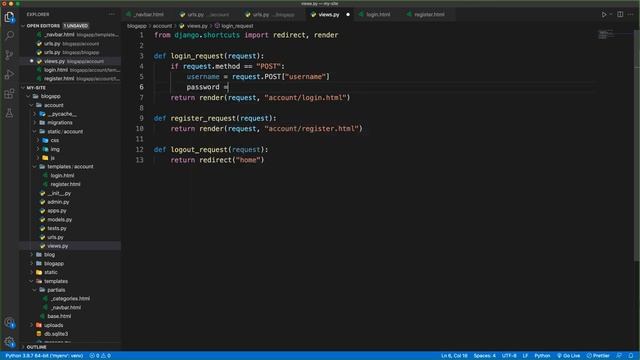Open admin.py in file tree
640x360 pixels.
click(x=57, y=202)
